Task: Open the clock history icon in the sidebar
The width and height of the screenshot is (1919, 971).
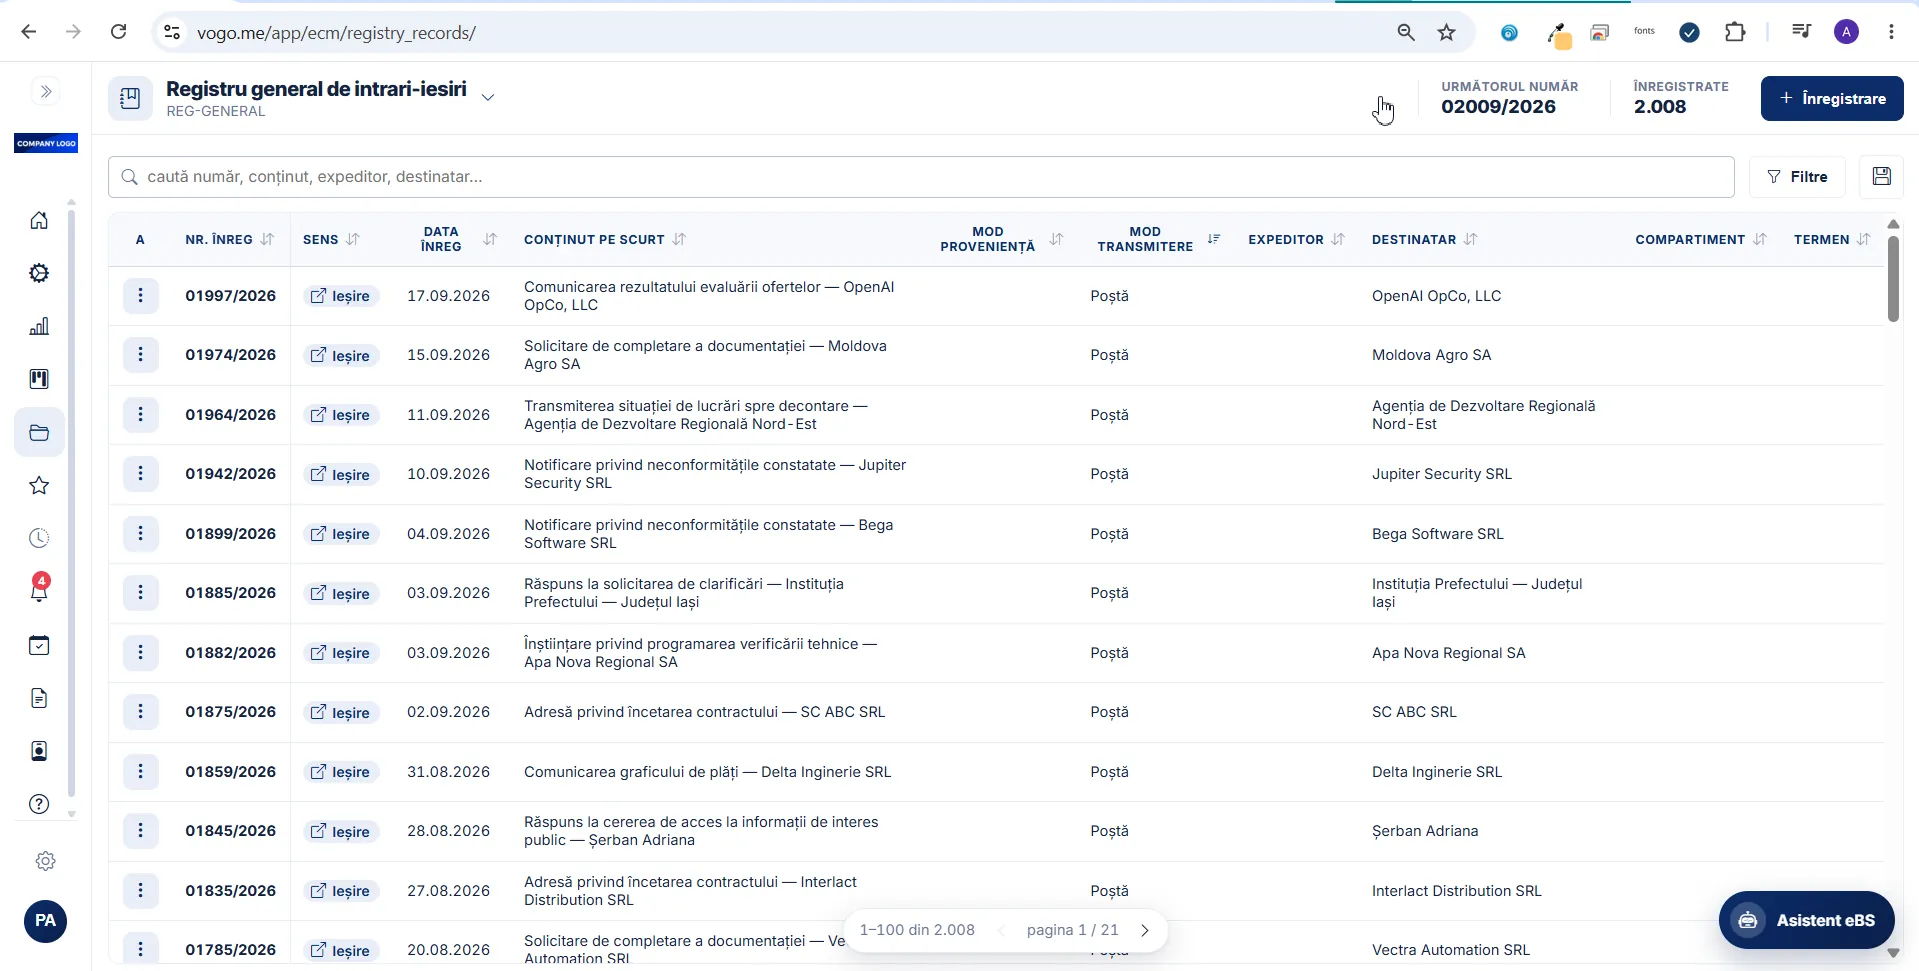Action: (x=39, y=539)
